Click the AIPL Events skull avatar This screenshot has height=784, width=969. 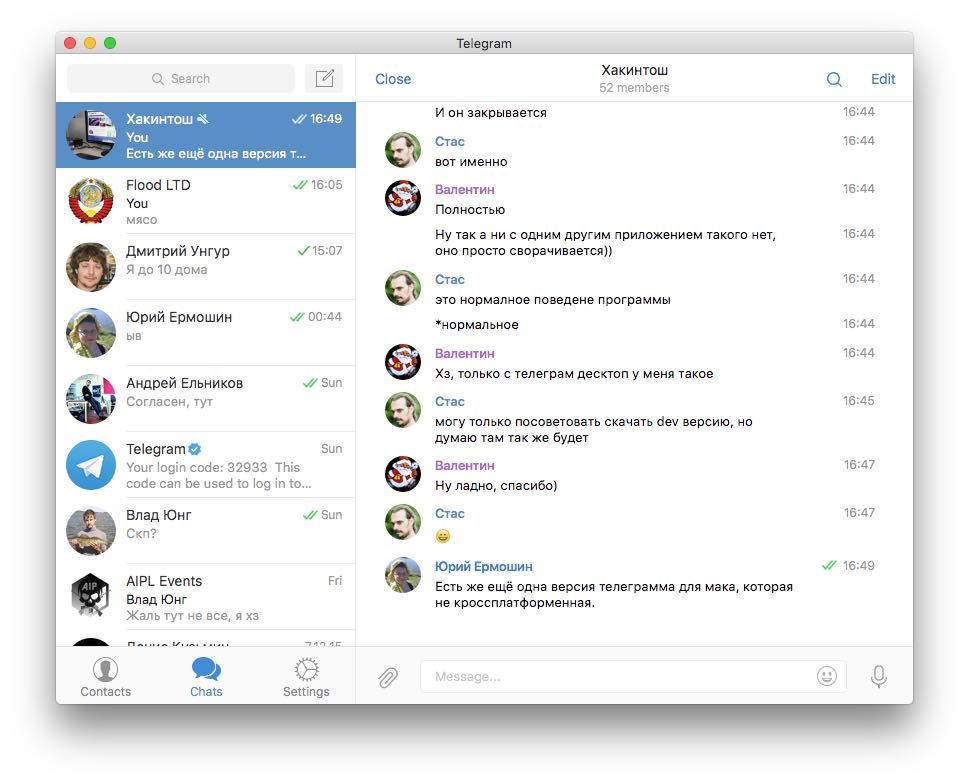pyautogui.click(x=91, y=596)
